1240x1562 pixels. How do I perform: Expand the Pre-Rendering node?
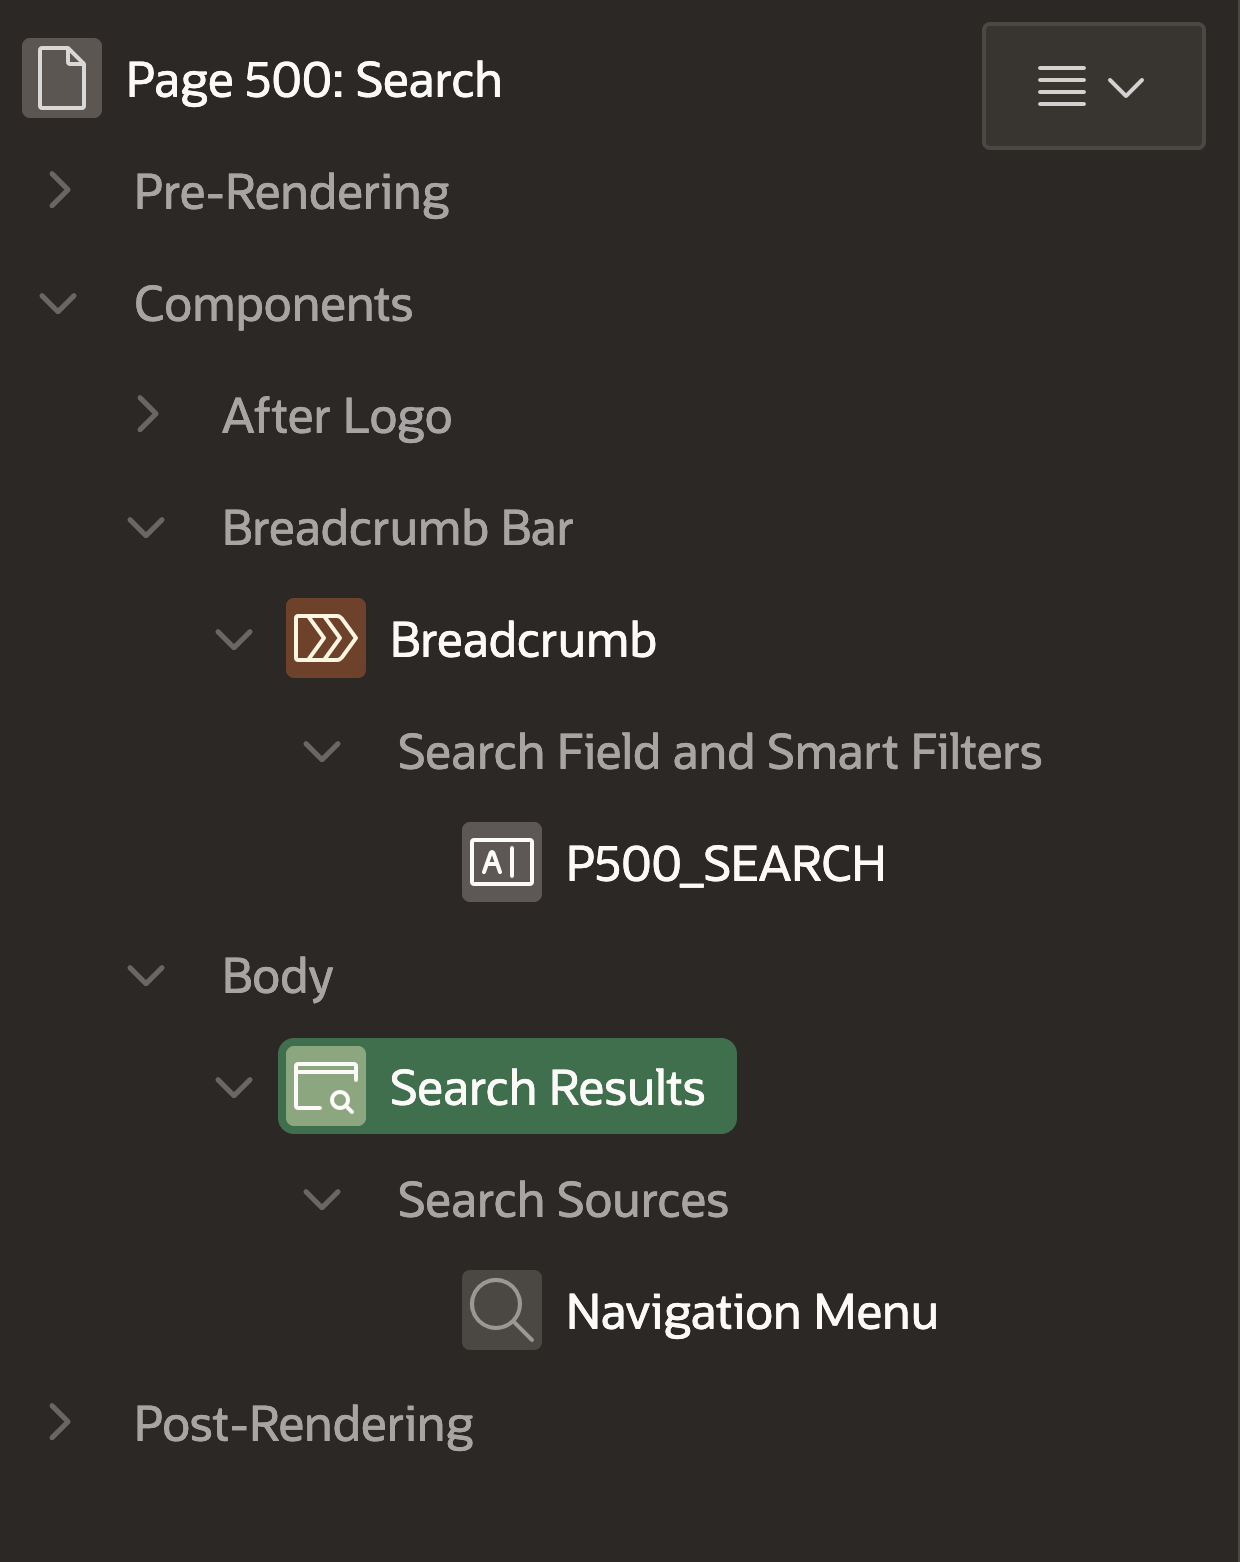click(60, 191)
